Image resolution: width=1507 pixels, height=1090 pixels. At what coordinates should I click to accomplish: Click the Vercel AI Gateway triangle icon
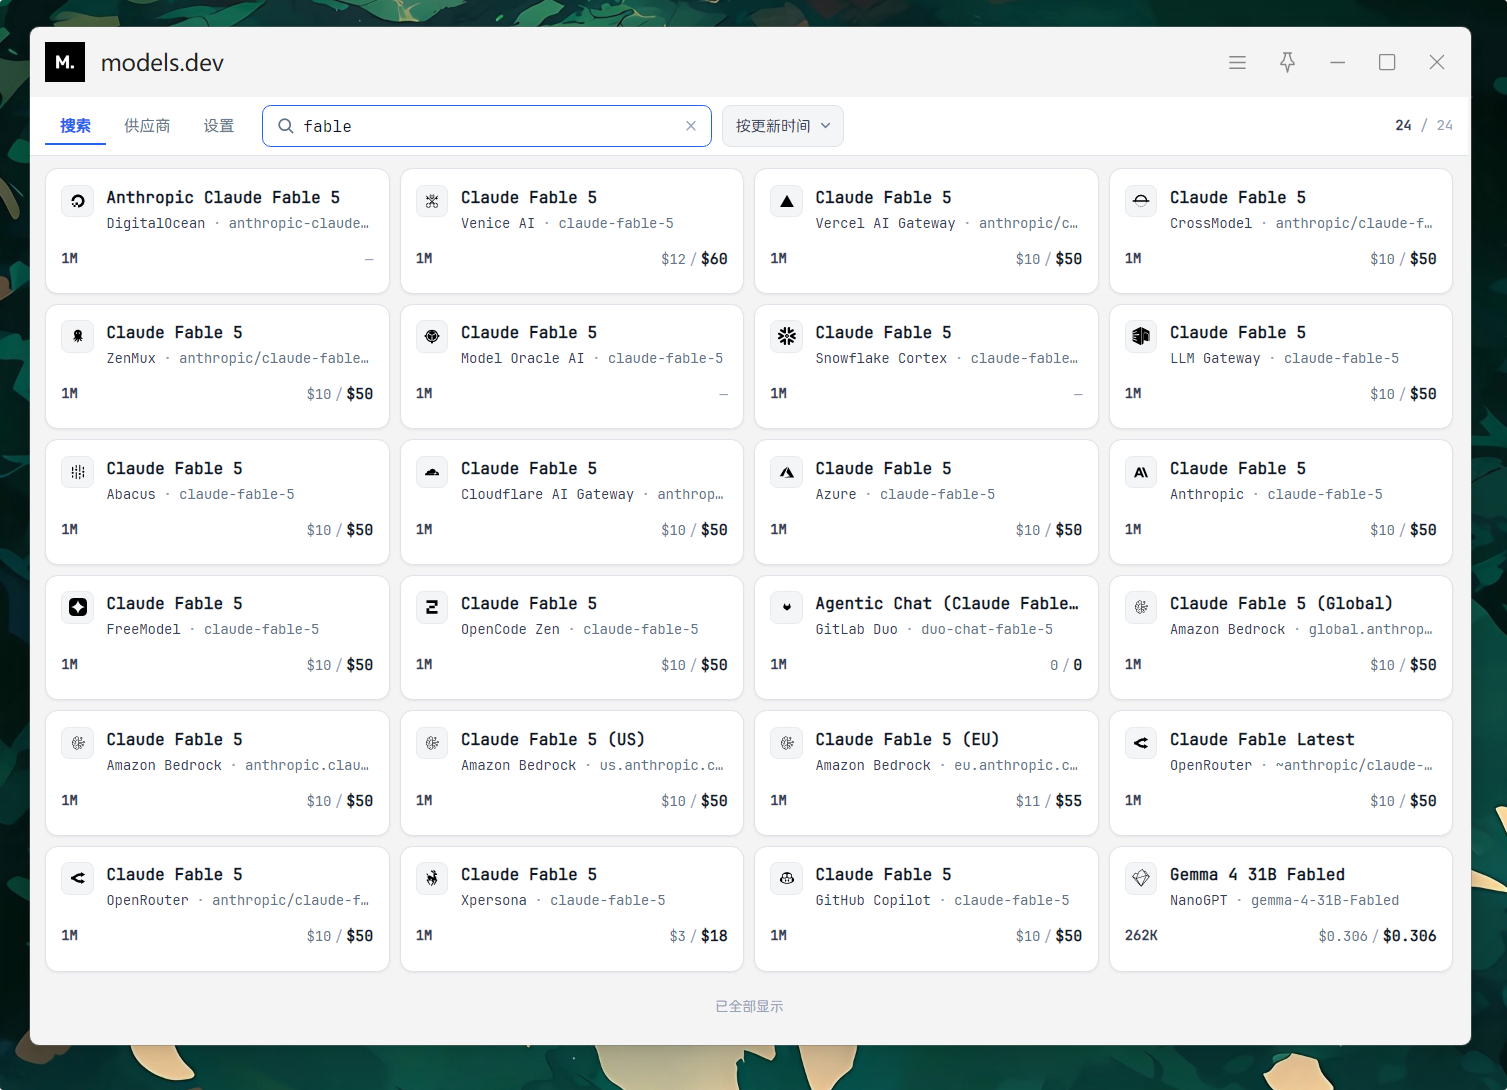coord(787,201)
